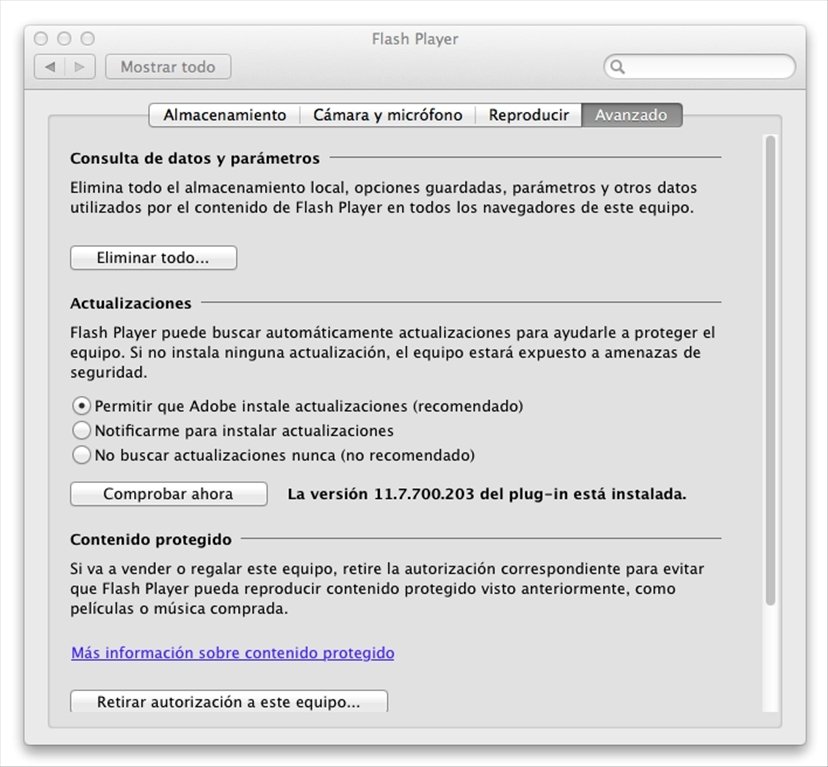Click the Contenido protegido section heading

coord(151,539)
